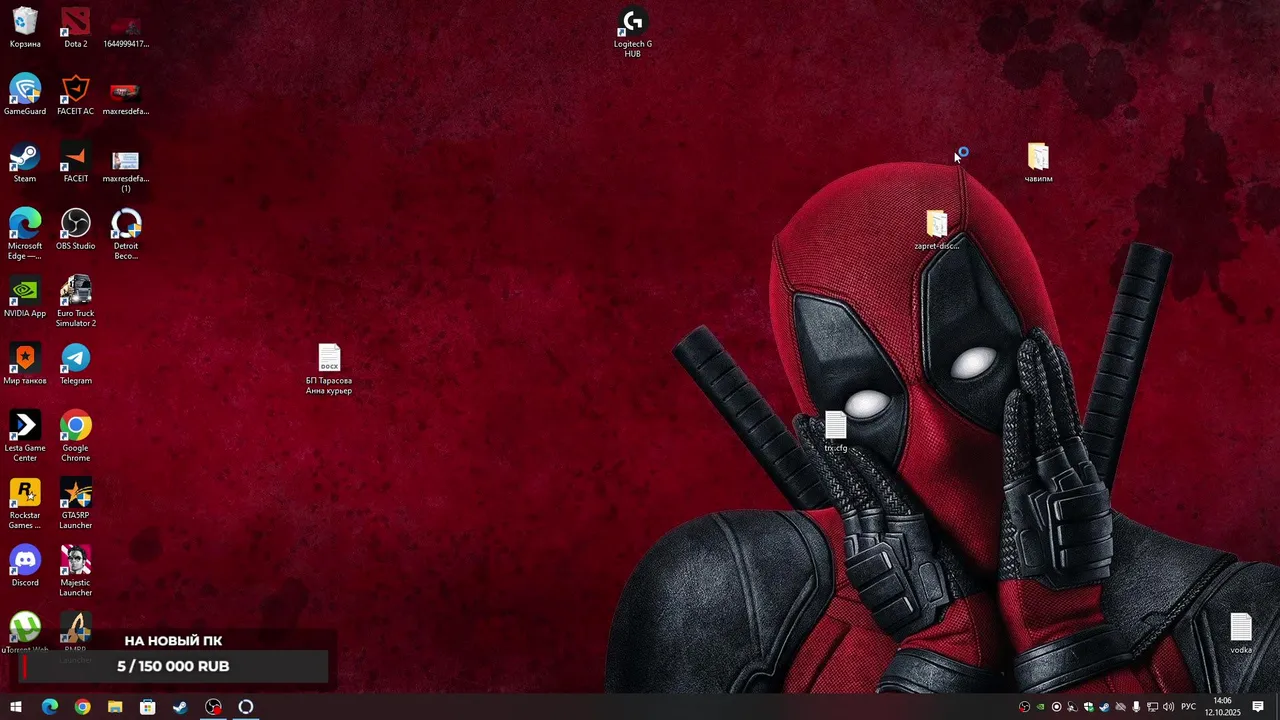Open the uTorrent Web shortcut
Screen dimensions: 1280x720
[25, 632]
